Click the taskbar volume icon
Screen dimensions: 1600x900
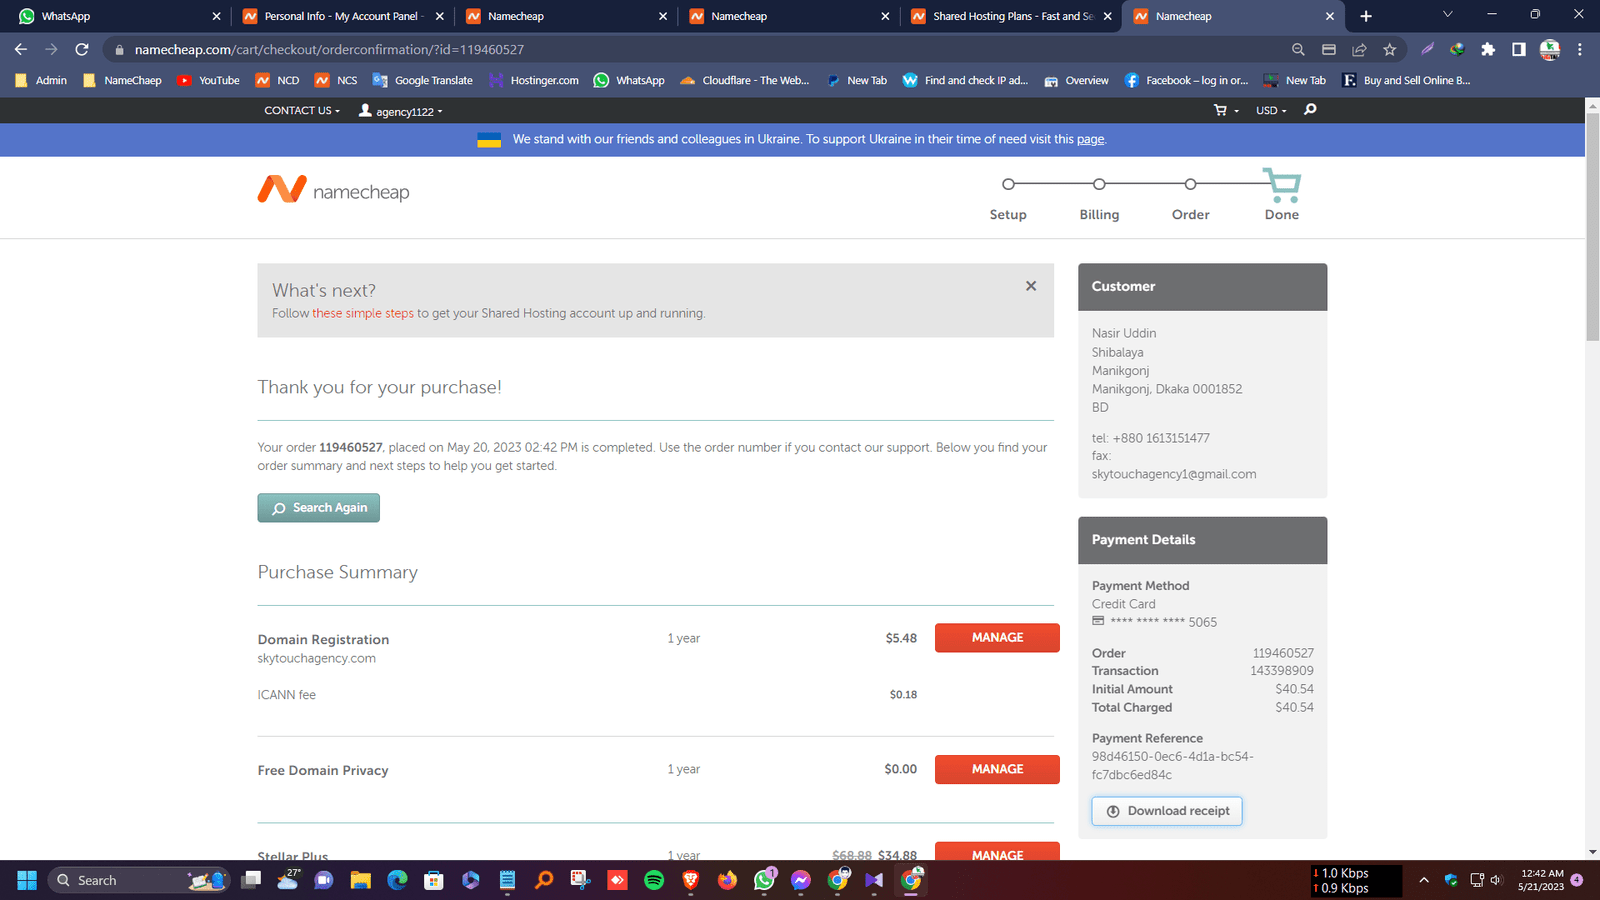1496,880
